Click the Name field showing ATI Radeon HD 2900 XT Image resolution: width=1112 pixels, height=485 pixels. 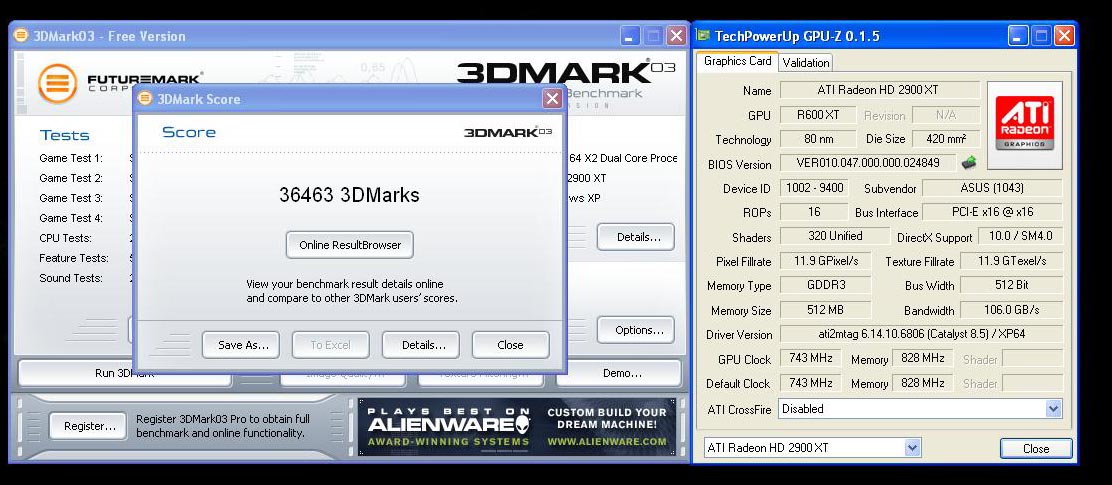click(879, 90)
